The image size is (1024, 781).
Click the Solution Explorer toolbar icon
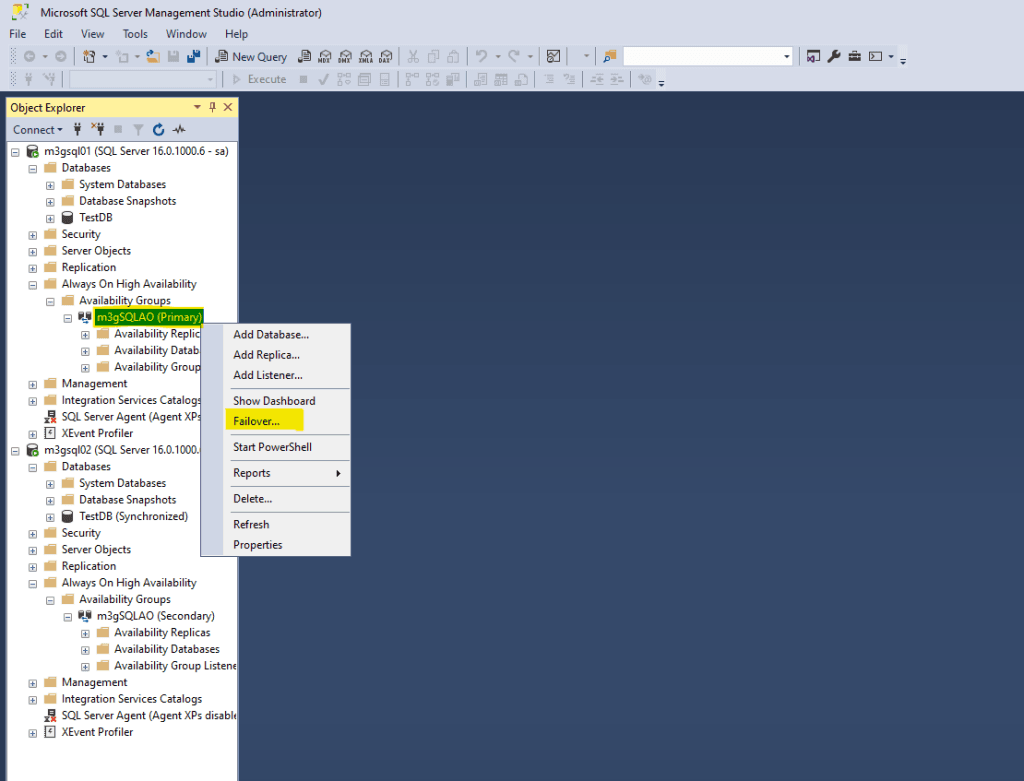coord(813,57)
